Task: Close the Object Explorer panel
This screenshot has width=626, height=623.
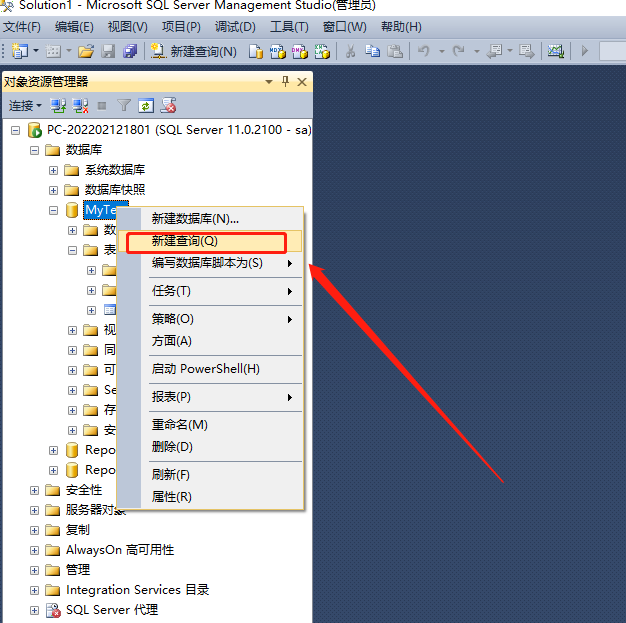Action: [302, 82]
